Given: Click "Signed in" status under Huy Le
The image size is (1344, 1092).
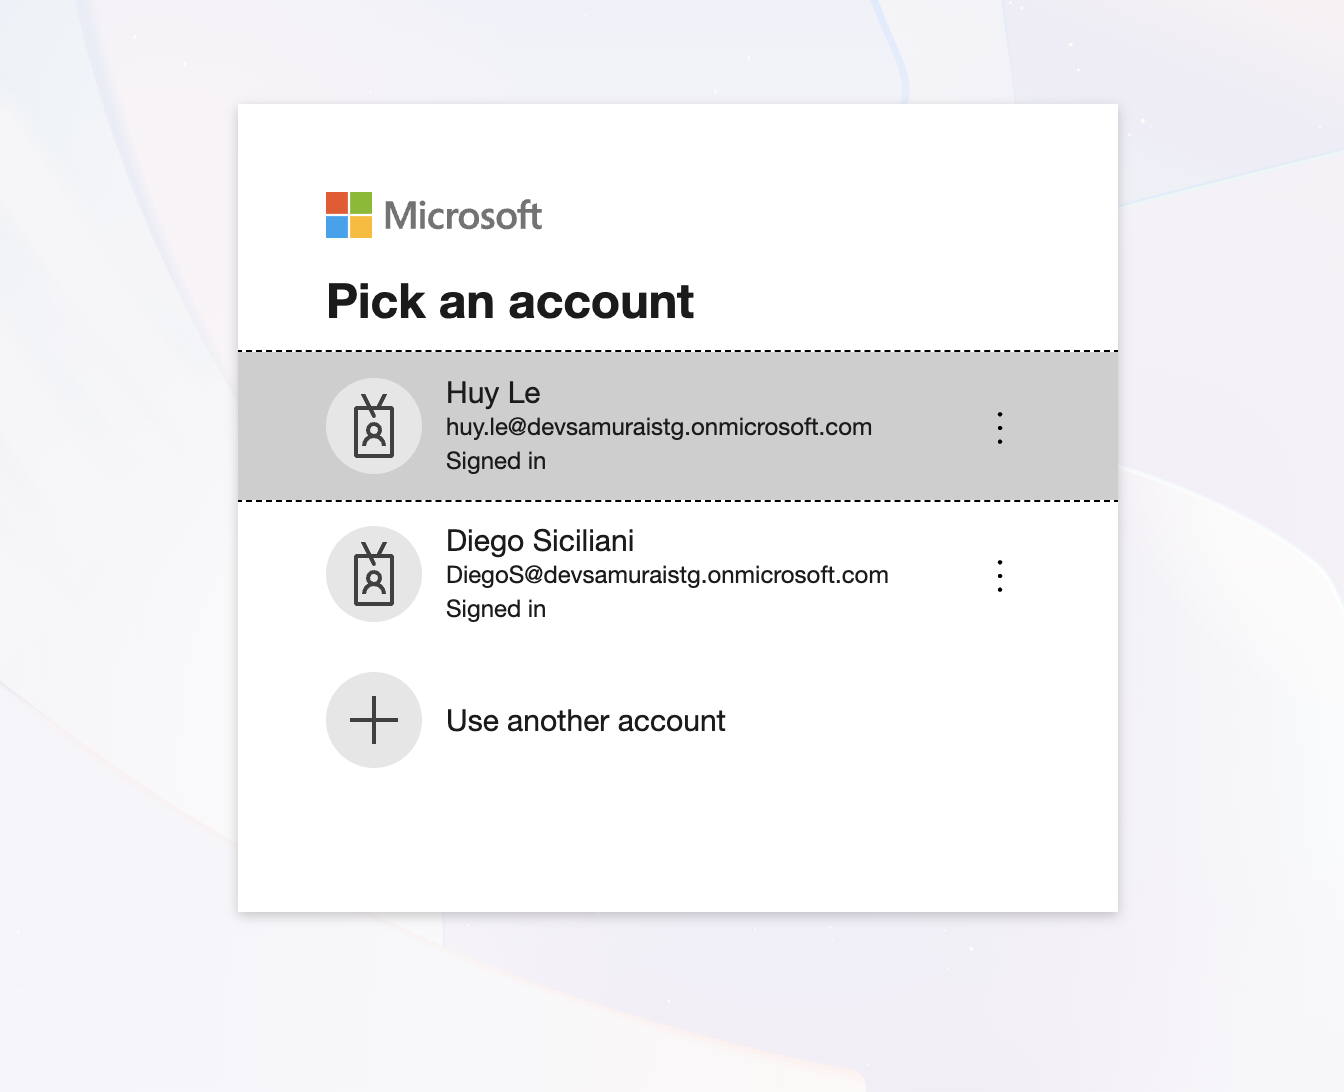Looking at the screenshot, I should (x=496, y=461).
